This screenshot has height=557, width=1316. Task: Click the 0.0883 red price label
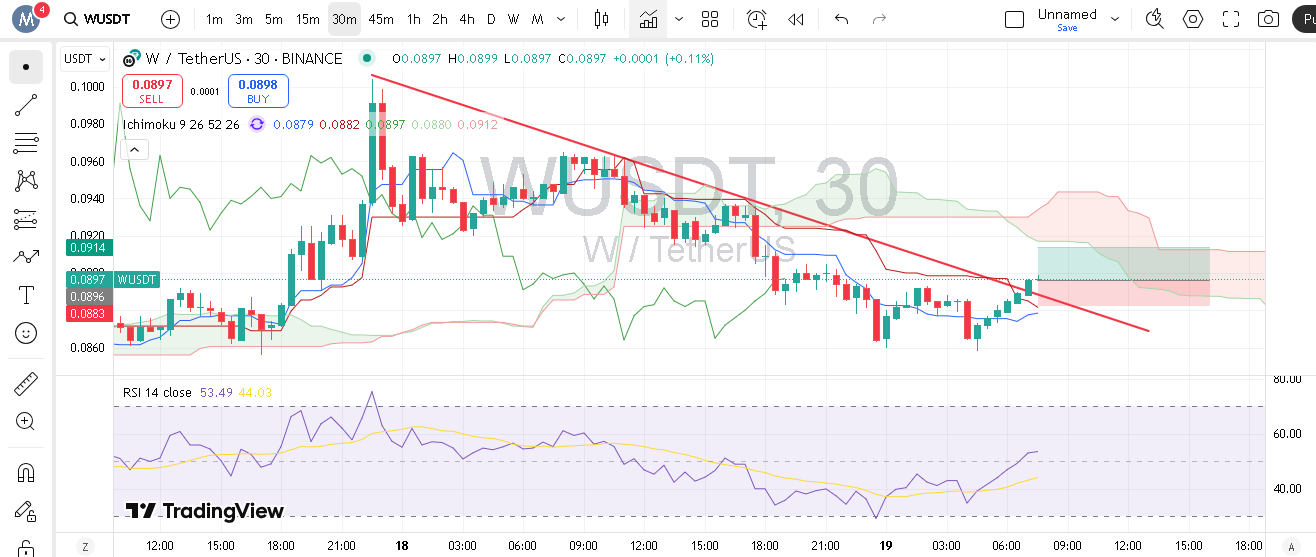click(90, 314)
